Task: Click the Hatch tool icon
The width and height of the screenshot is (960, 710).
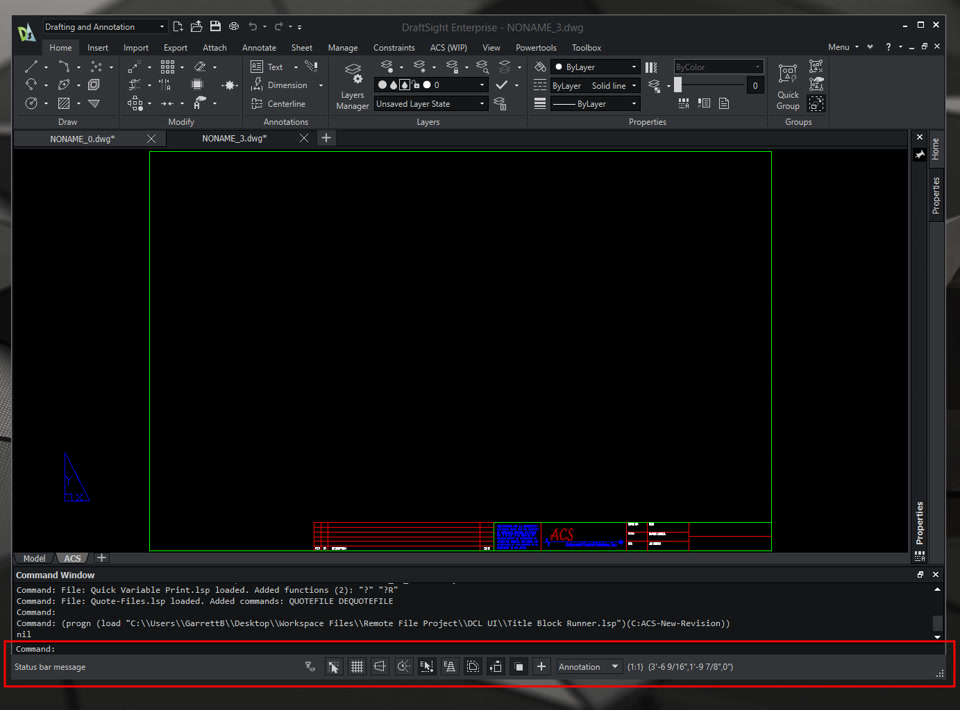Action: click(x=64, y=103)
